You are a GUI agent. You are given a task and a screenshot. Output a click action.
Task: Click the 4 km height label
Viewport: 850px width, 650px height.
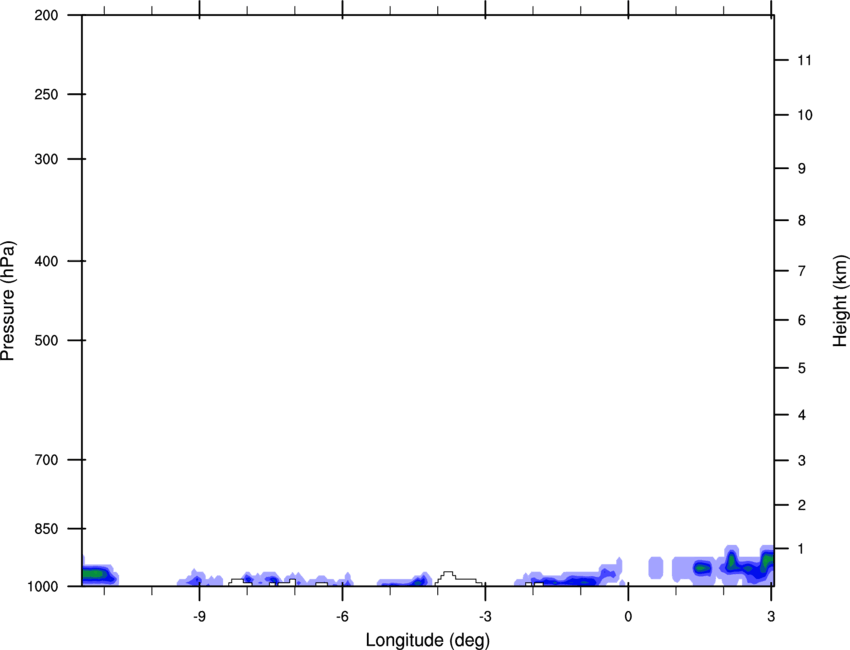coord(801,415)
